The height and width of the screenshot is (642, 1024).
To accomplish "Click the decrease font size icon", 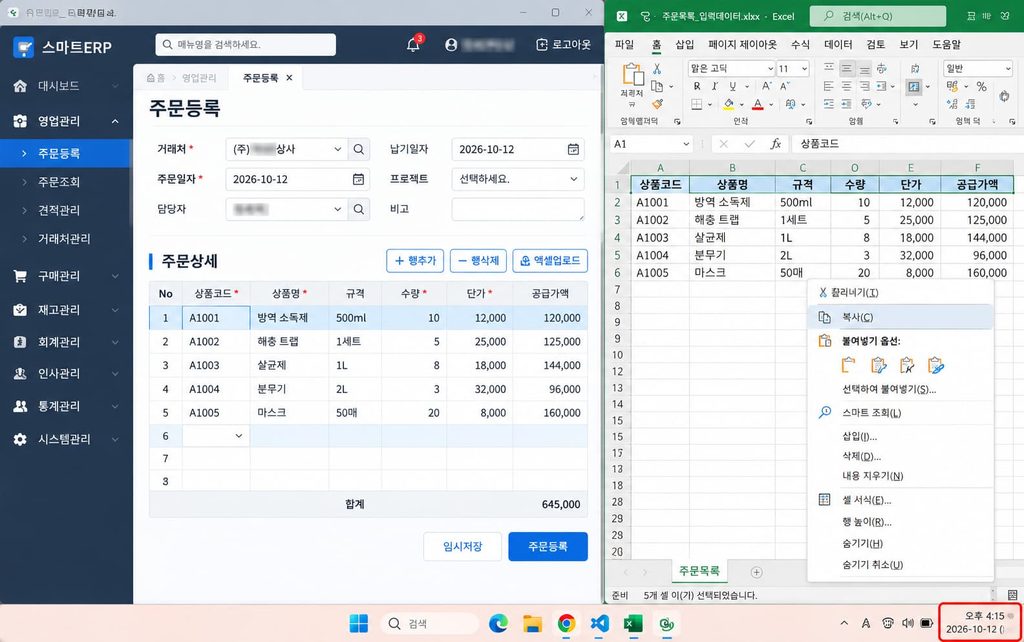I will point(784,86).
